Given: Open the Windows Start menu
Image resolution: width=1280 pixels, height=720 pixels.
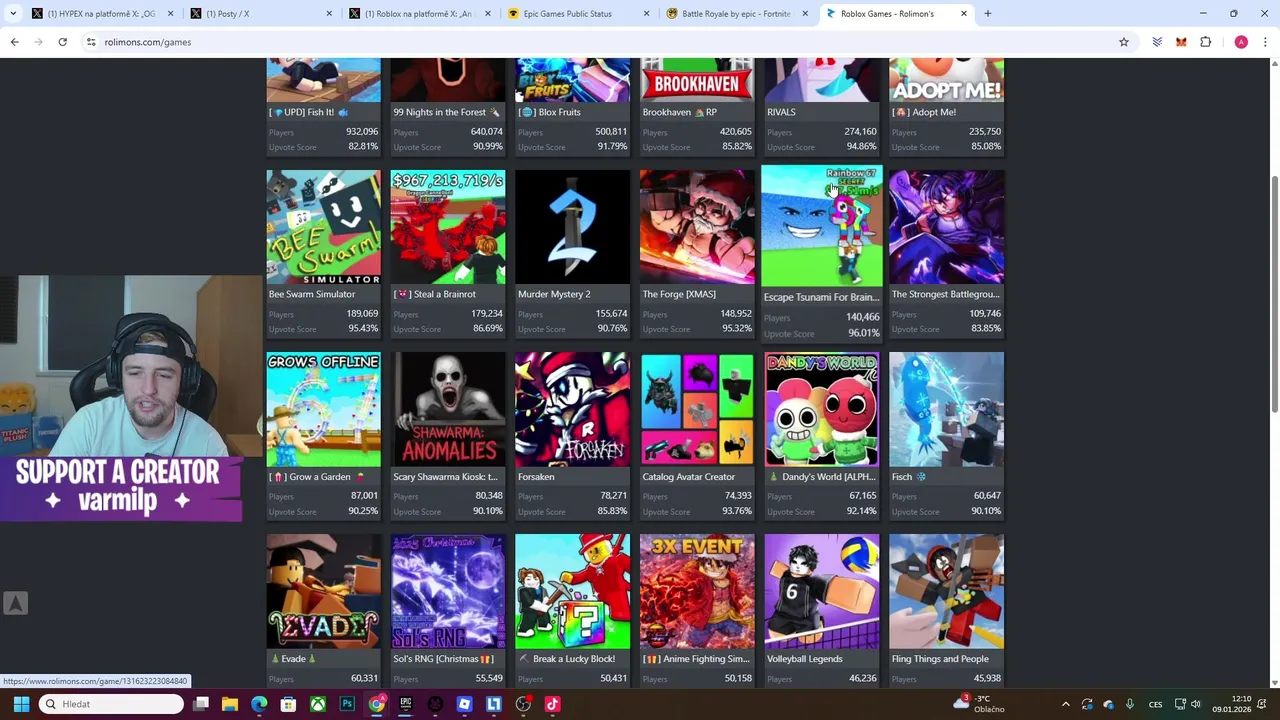Looking at the screenshot, I should (x=21, y=704).
